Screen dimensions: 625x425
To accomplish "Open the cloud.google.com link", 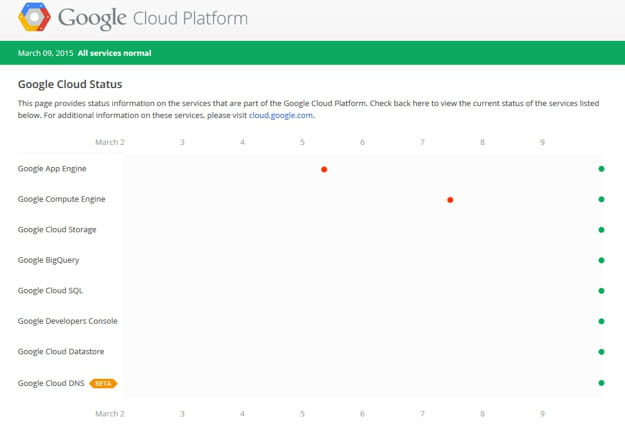I will point(281,115).
